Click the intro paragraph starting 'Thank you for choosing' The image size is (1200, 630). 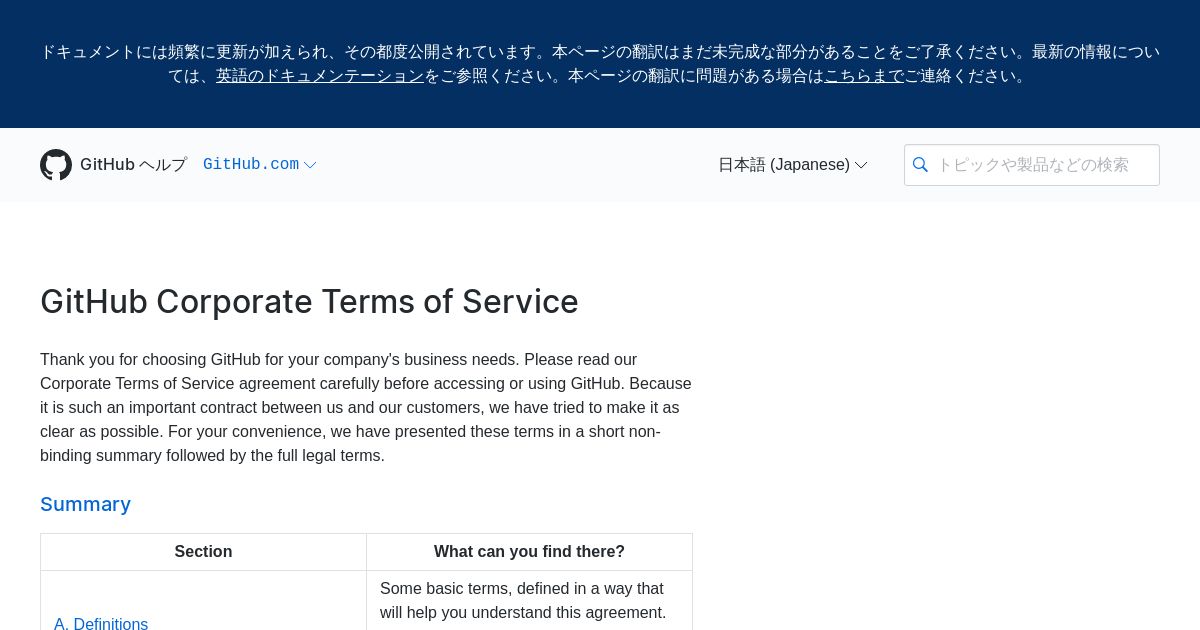(366, 408)
